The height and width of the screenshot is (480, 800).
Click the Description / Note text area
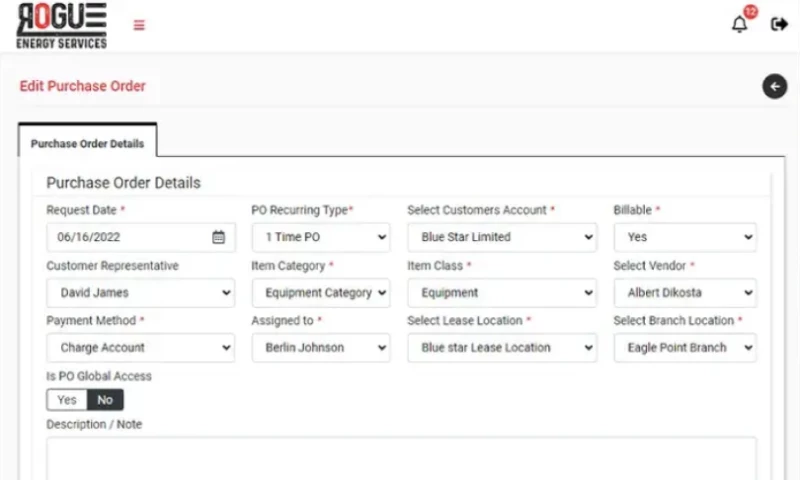[402, 458]
